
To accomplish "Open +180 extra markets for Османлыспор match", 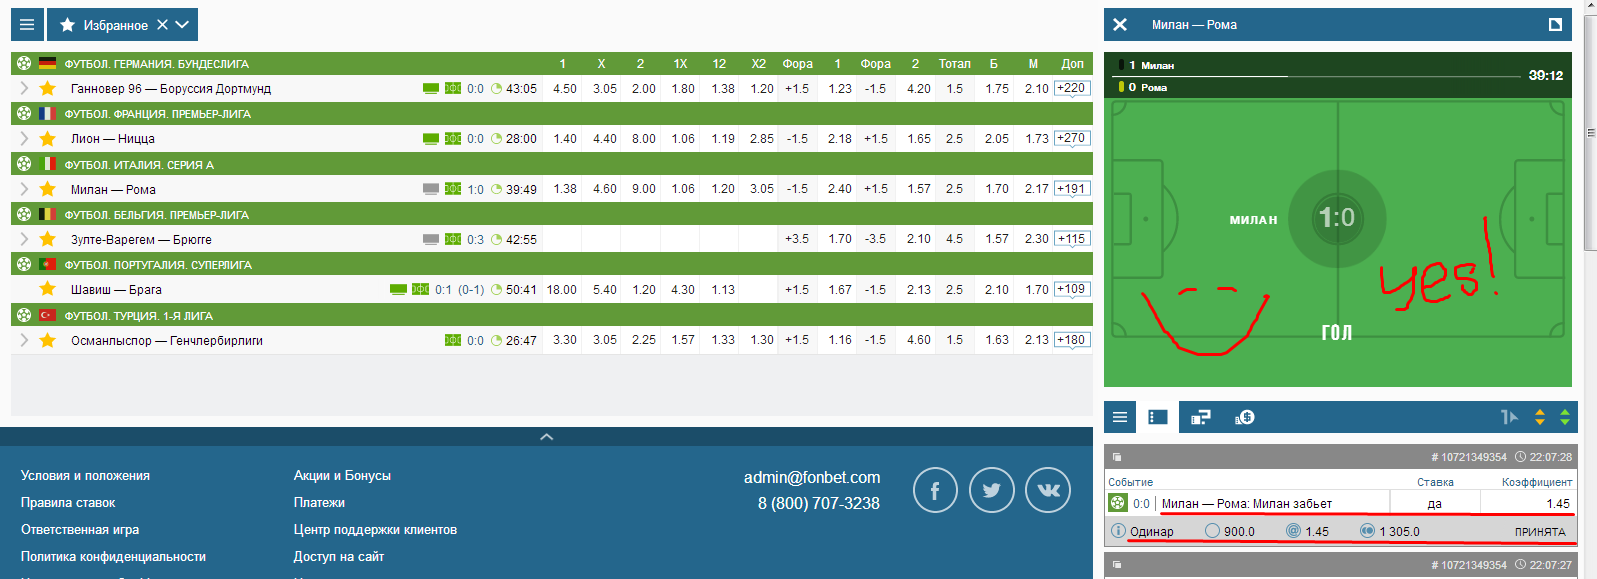I will [x=1072, y=340].
